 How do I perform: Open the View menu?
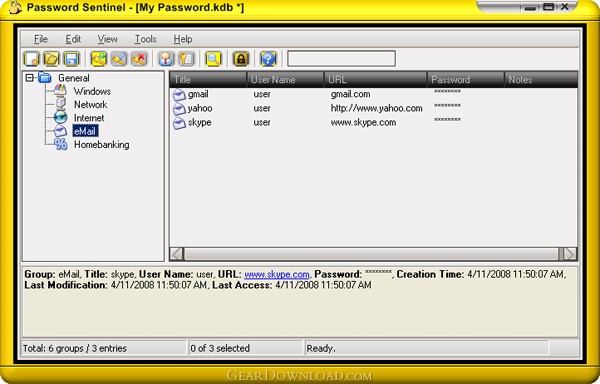[x=108, y=39]
